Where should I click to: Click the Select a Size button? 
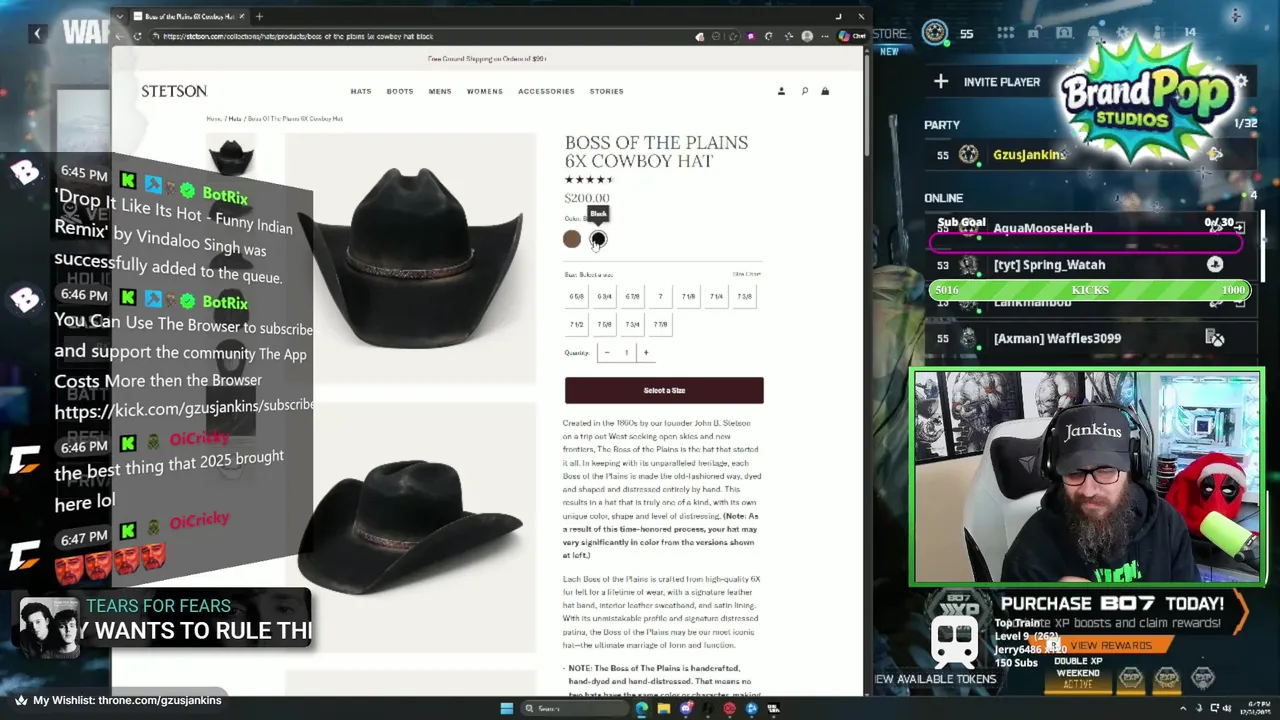point(664,390)
